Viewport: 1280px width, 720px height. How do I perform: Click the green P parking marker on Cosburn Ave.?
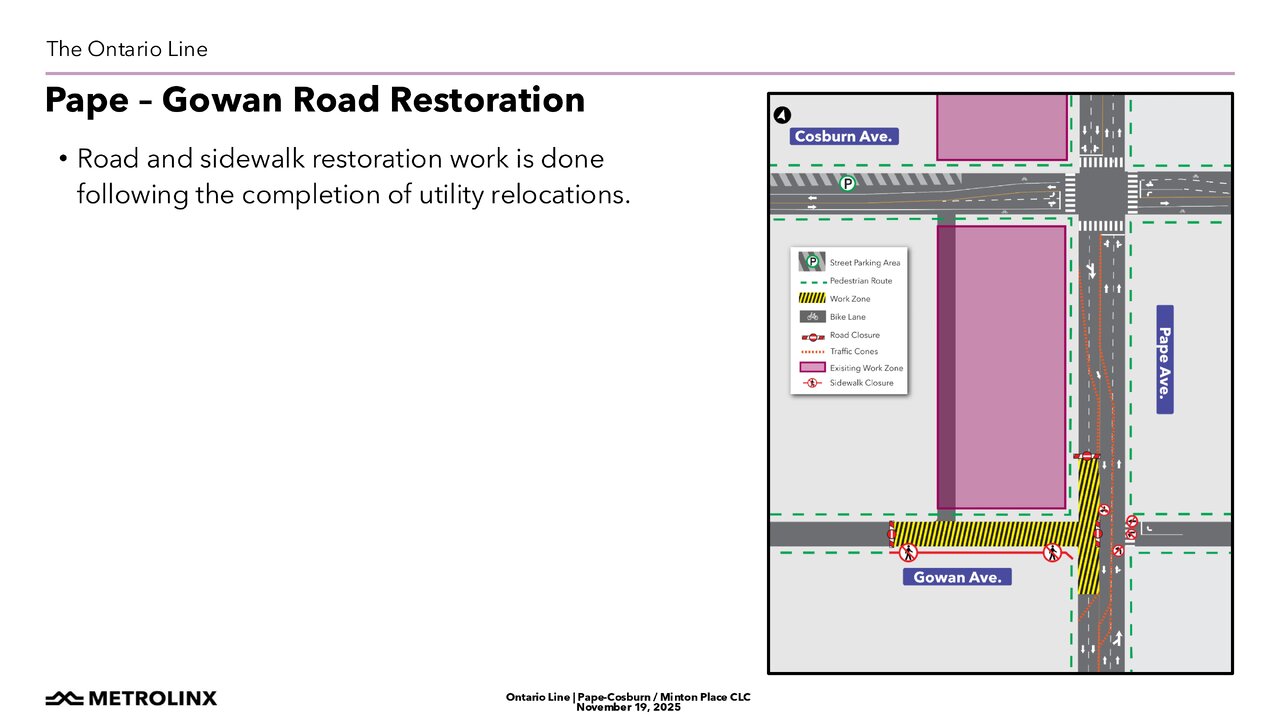(847, 183)
